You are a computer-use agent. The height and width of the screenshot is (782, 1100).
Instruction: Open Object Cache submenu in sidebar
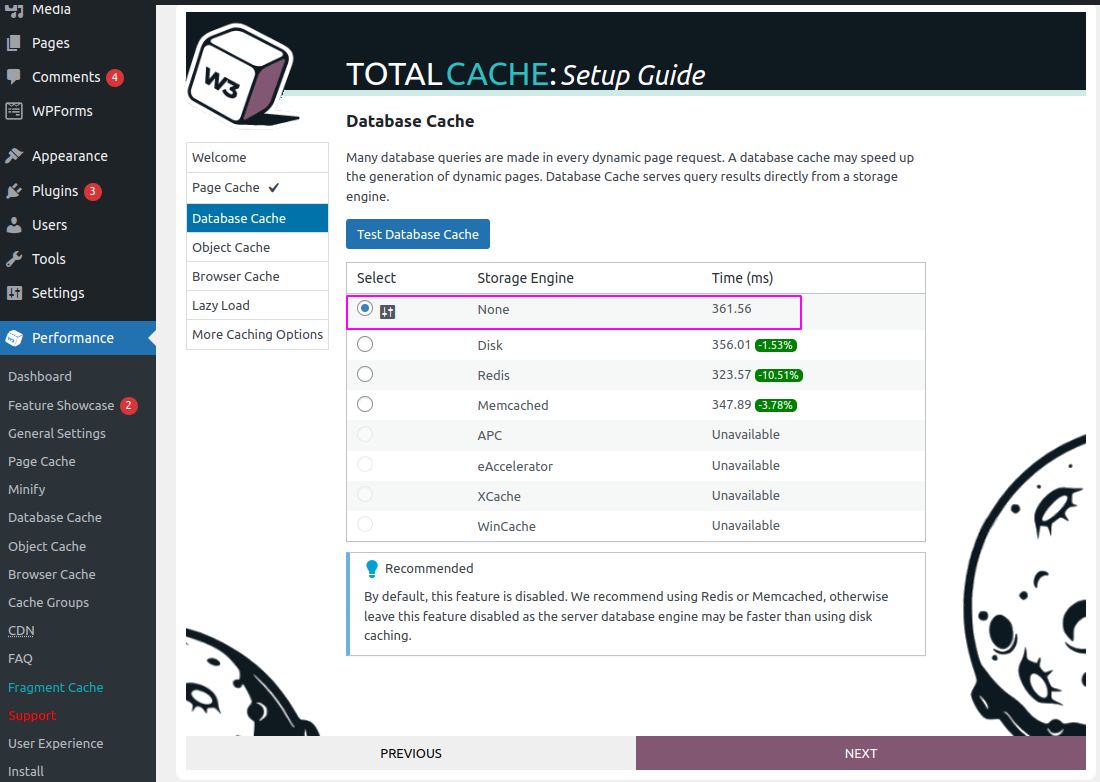[47, 546]
